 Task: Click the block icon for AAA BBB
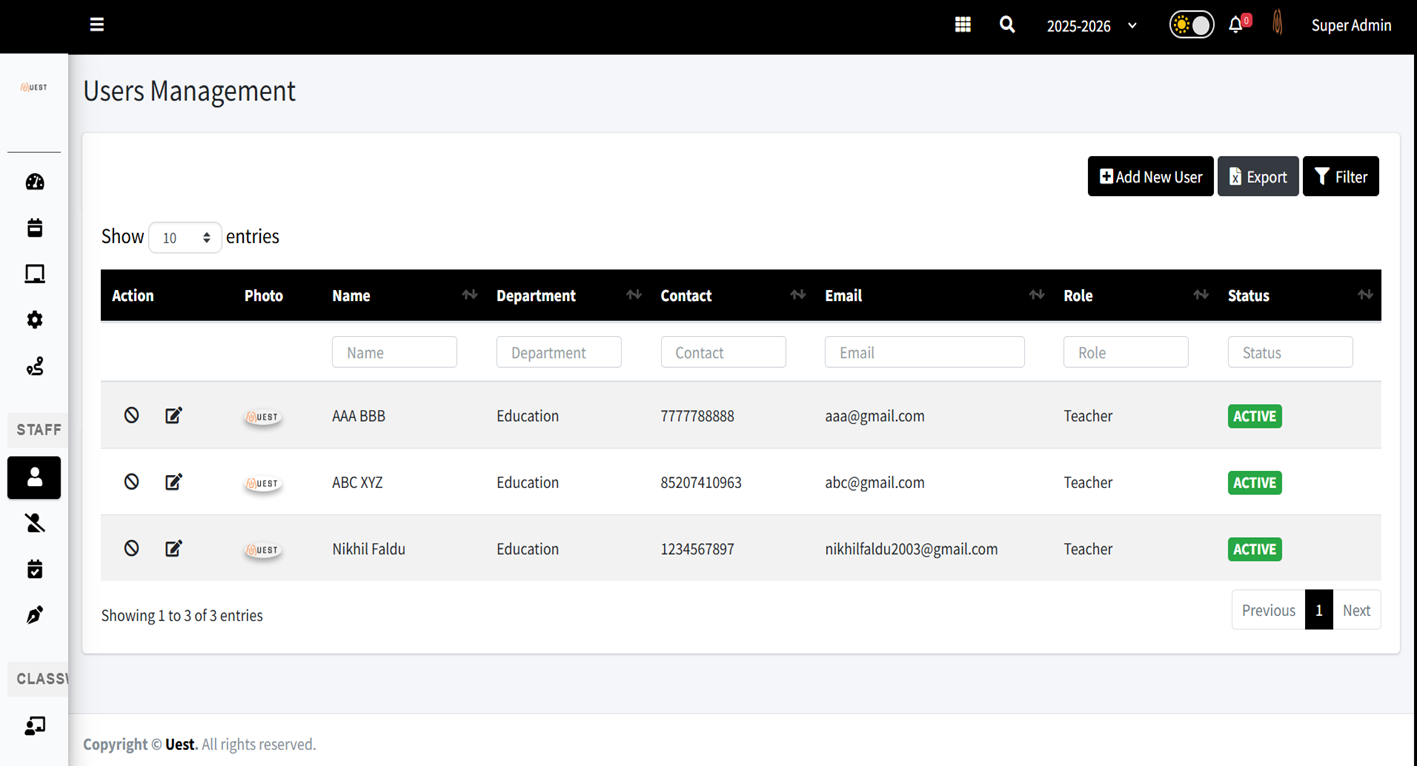pyautogui.click(x=132, y=415)
